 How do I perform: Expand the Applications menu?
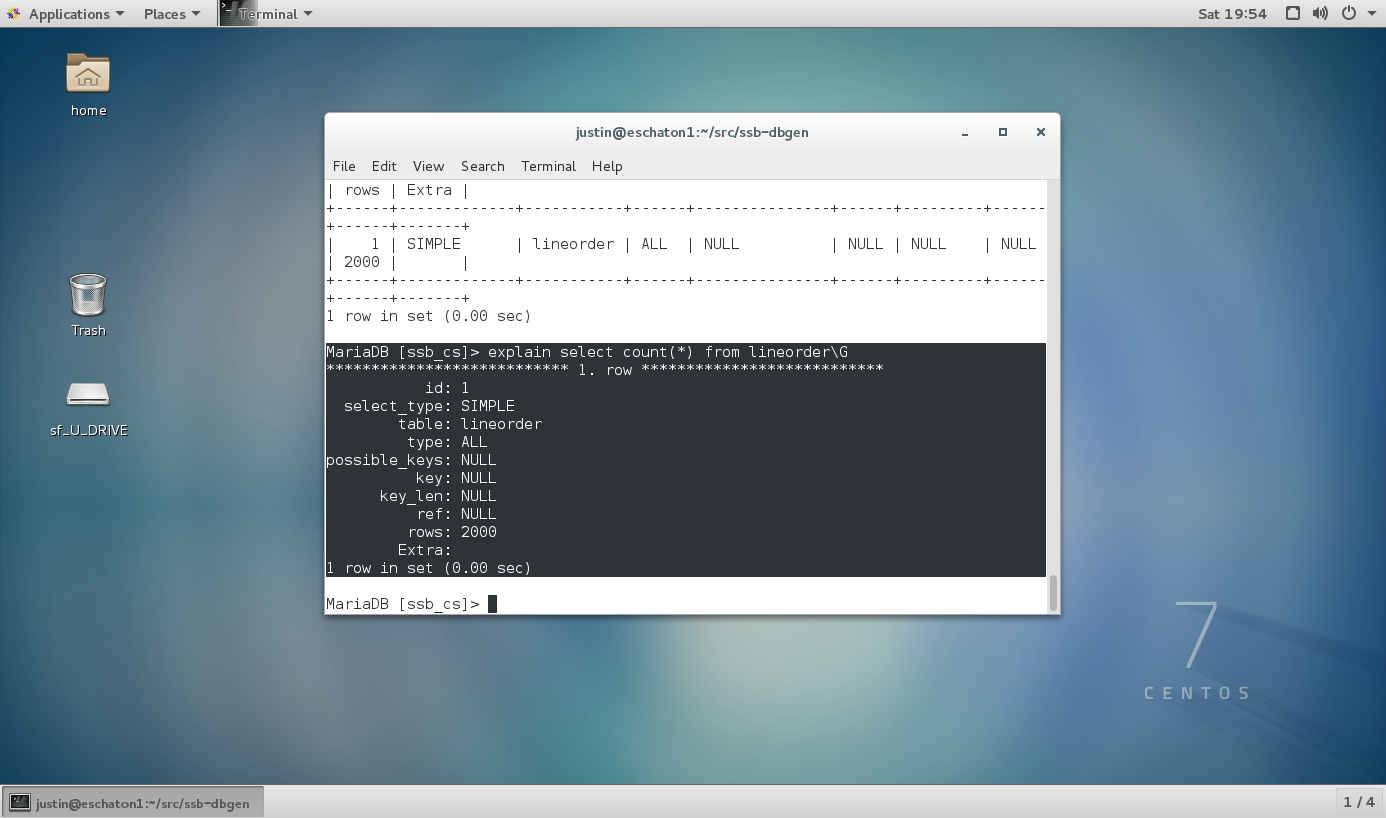tap(75, 14)
